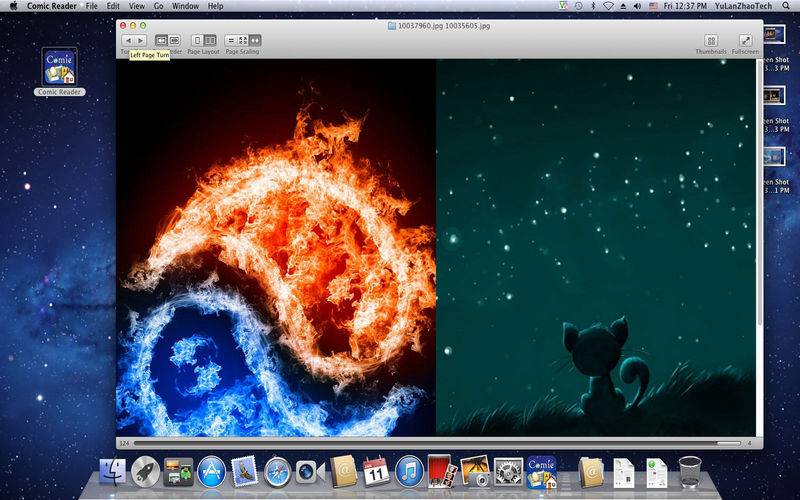Open Safari from the Dock
The width and height of the screenshot is (800, 500).
(278, 471)
